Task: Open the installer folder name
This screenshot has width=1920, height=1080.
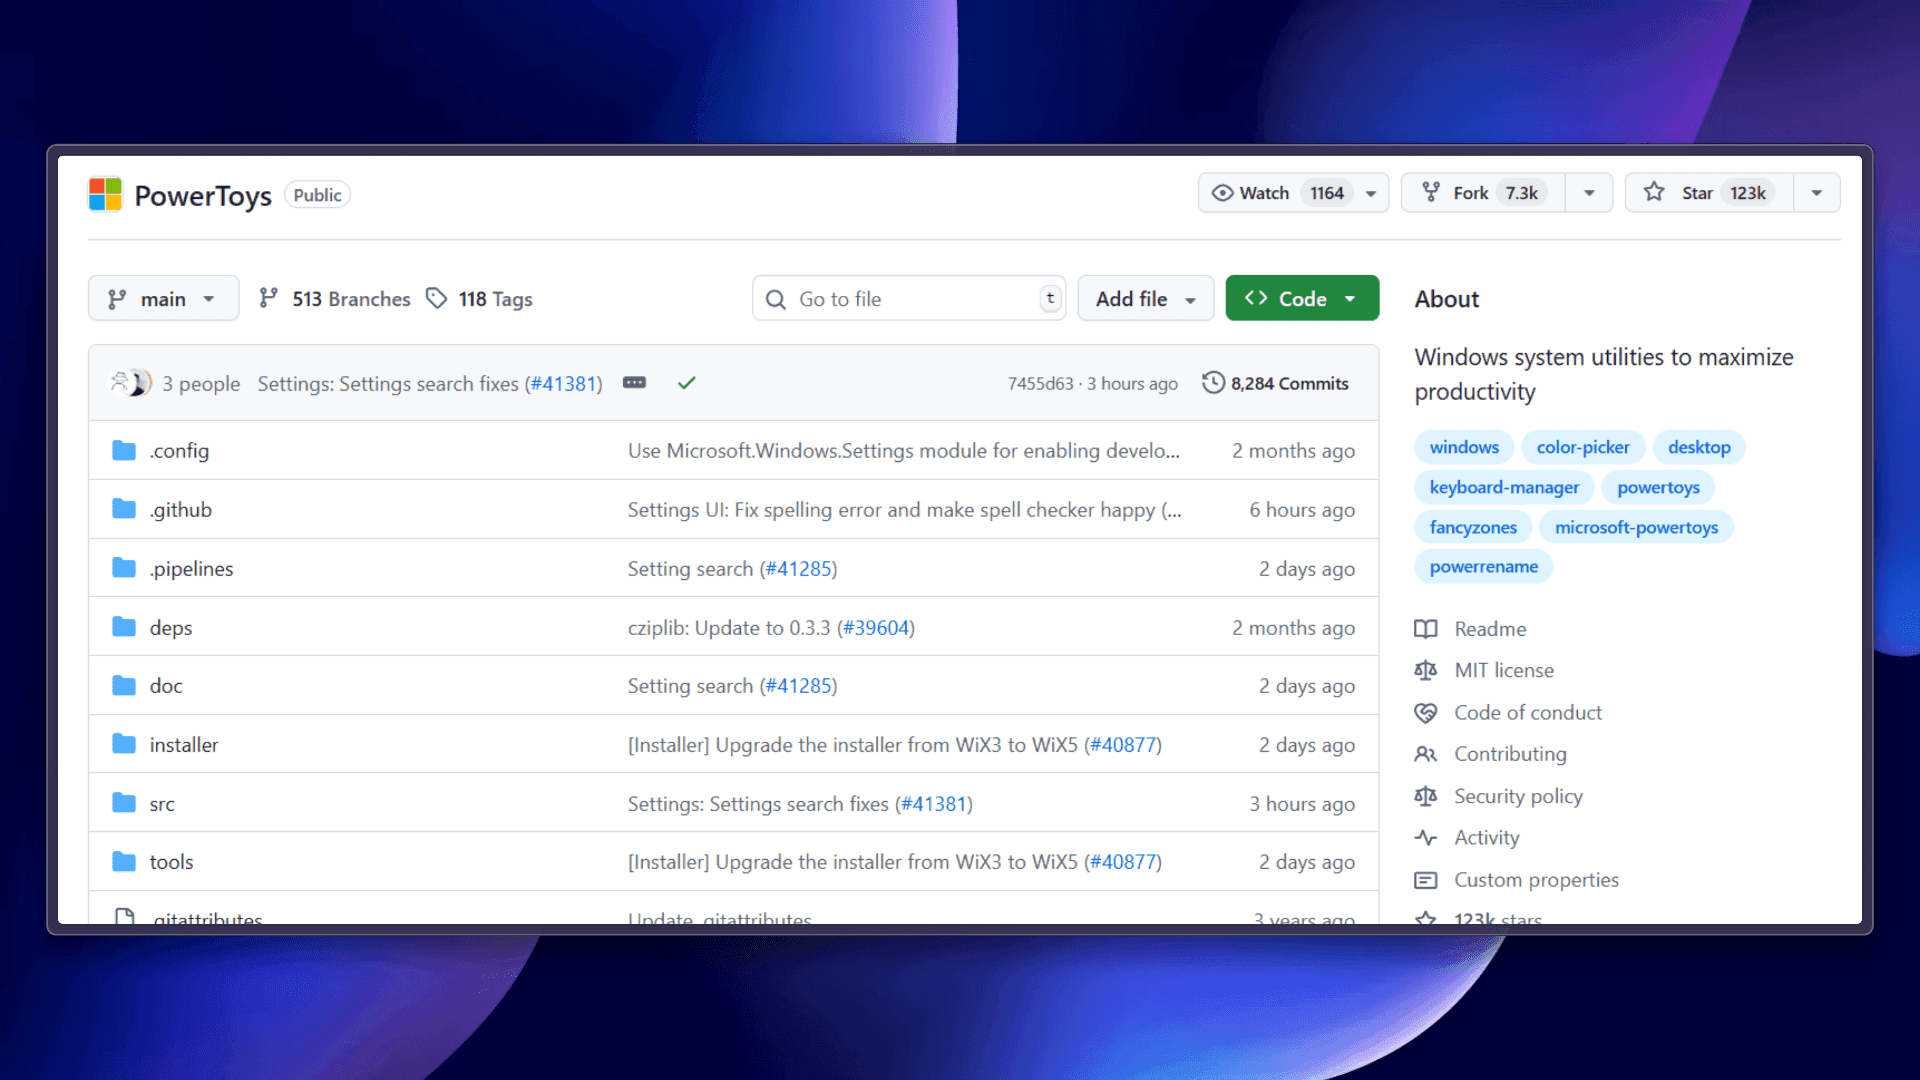Action: 184,745
